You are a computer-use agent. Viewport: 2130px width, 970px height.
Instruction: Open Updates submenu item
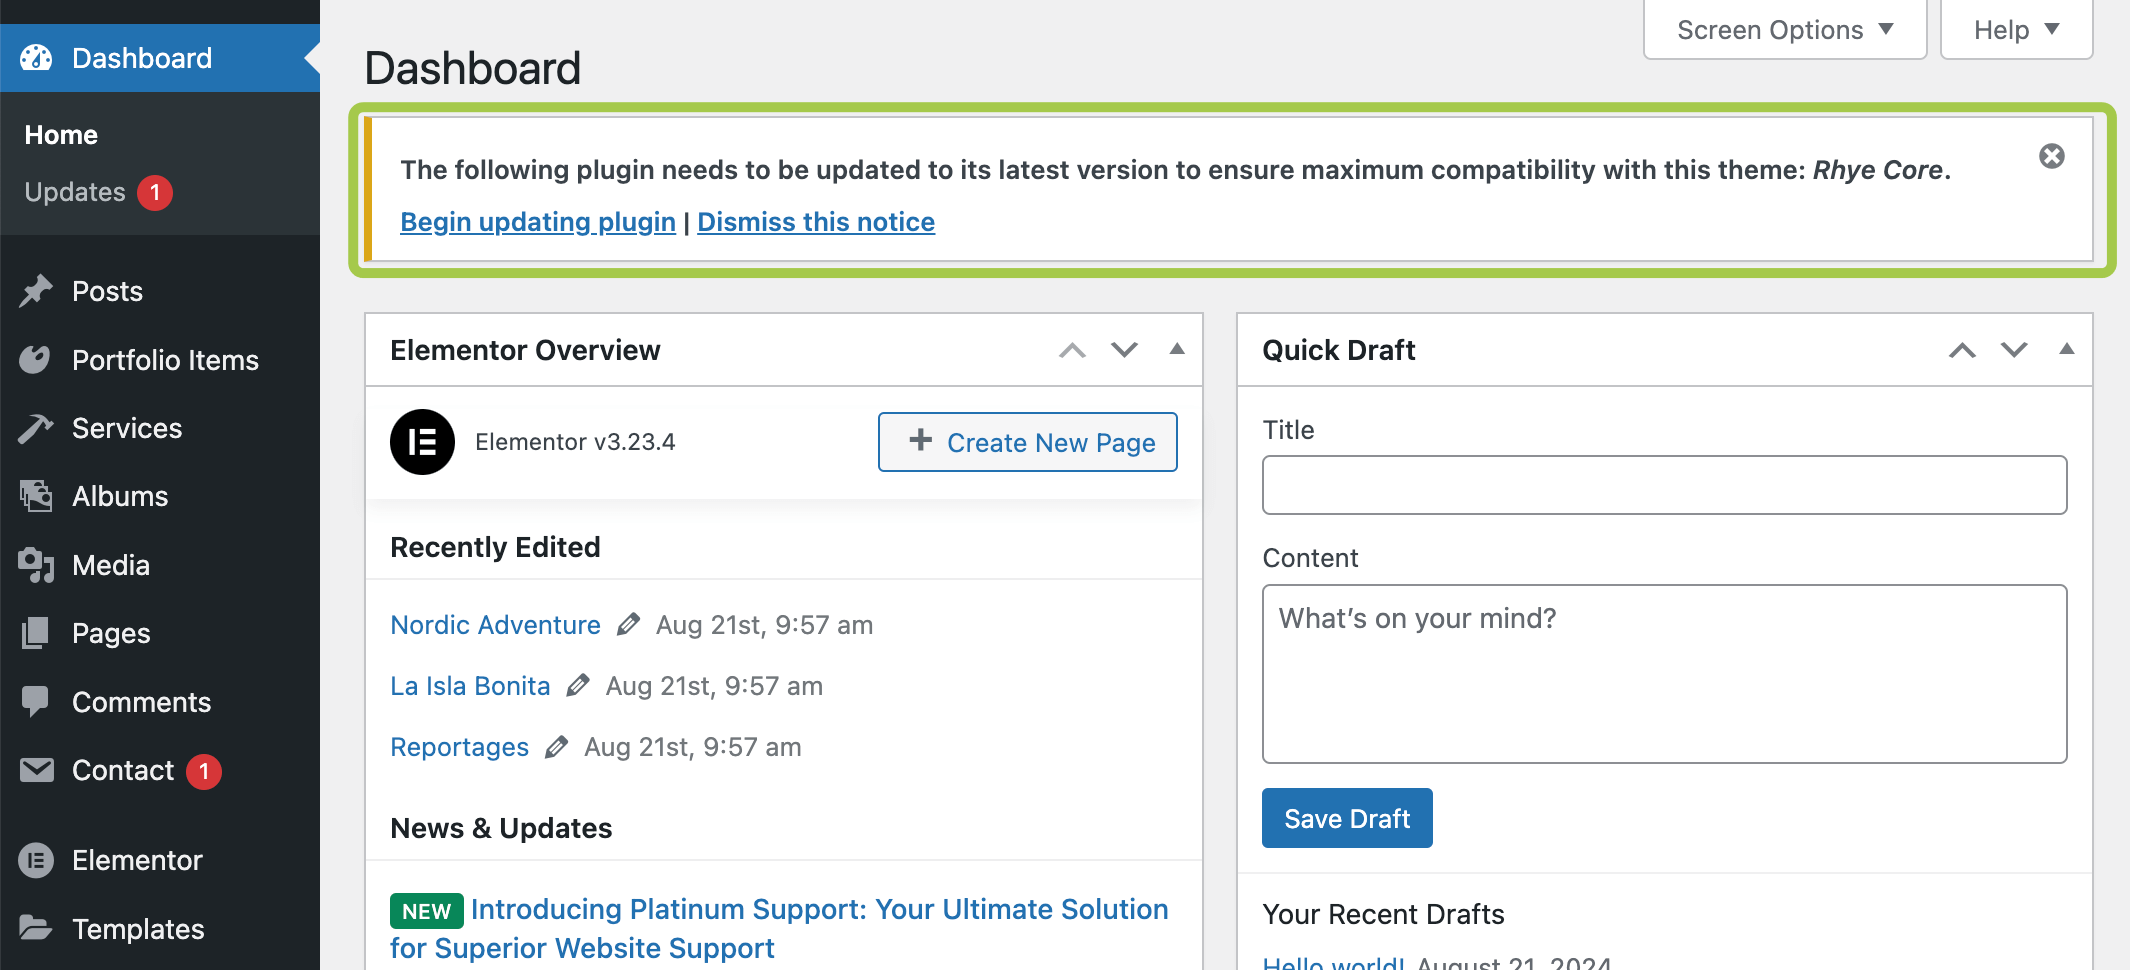tap(75, 192)
